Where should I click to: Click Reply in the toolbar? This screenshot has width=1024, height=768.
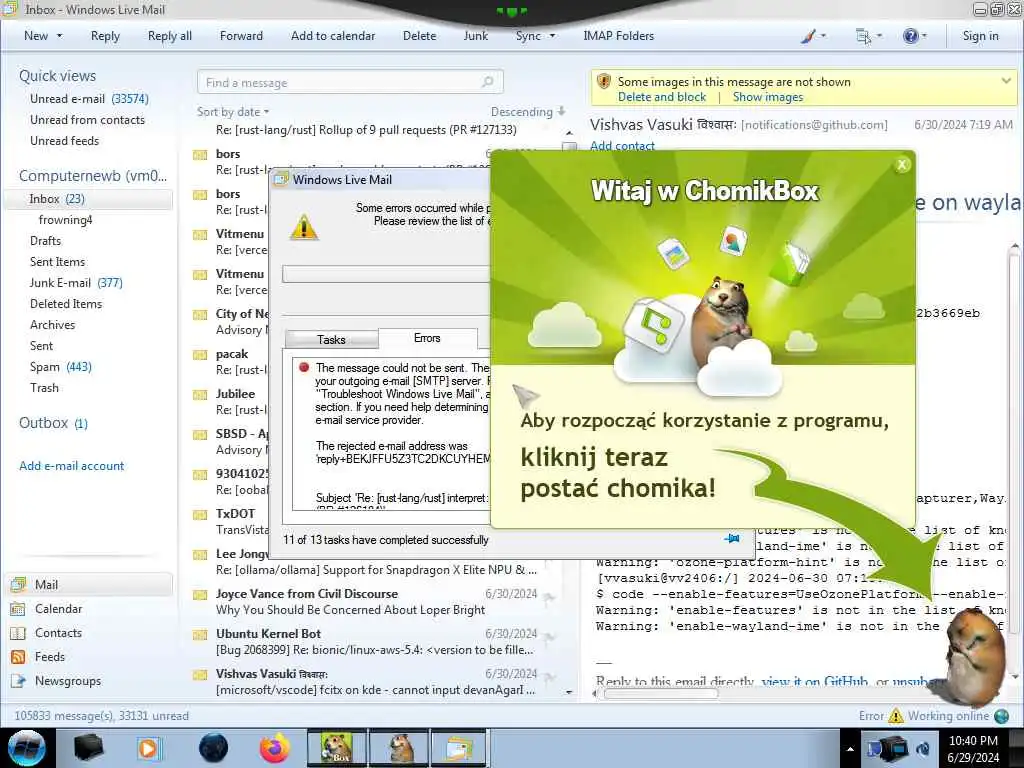(x=105, y=36)
